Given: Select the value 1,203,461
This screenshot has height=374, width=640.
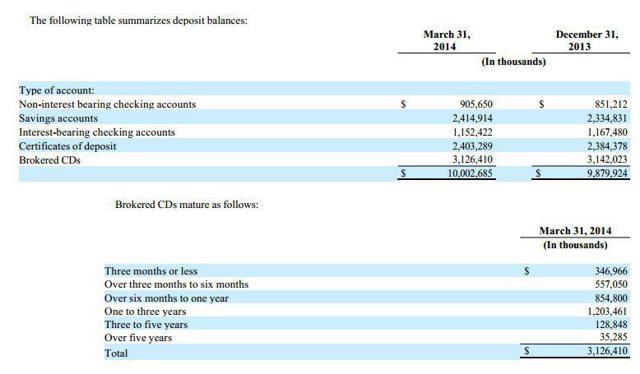Looking at the screenshot, I should [607, 312].
